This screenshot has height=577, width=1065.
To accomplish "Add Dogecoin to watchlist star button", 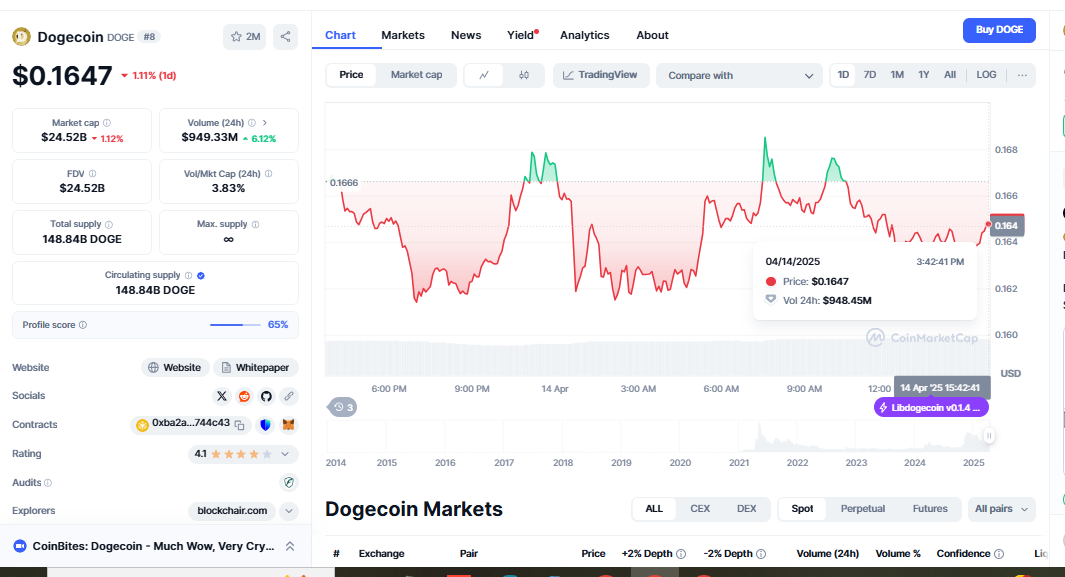I will click(x=245, y=37).
